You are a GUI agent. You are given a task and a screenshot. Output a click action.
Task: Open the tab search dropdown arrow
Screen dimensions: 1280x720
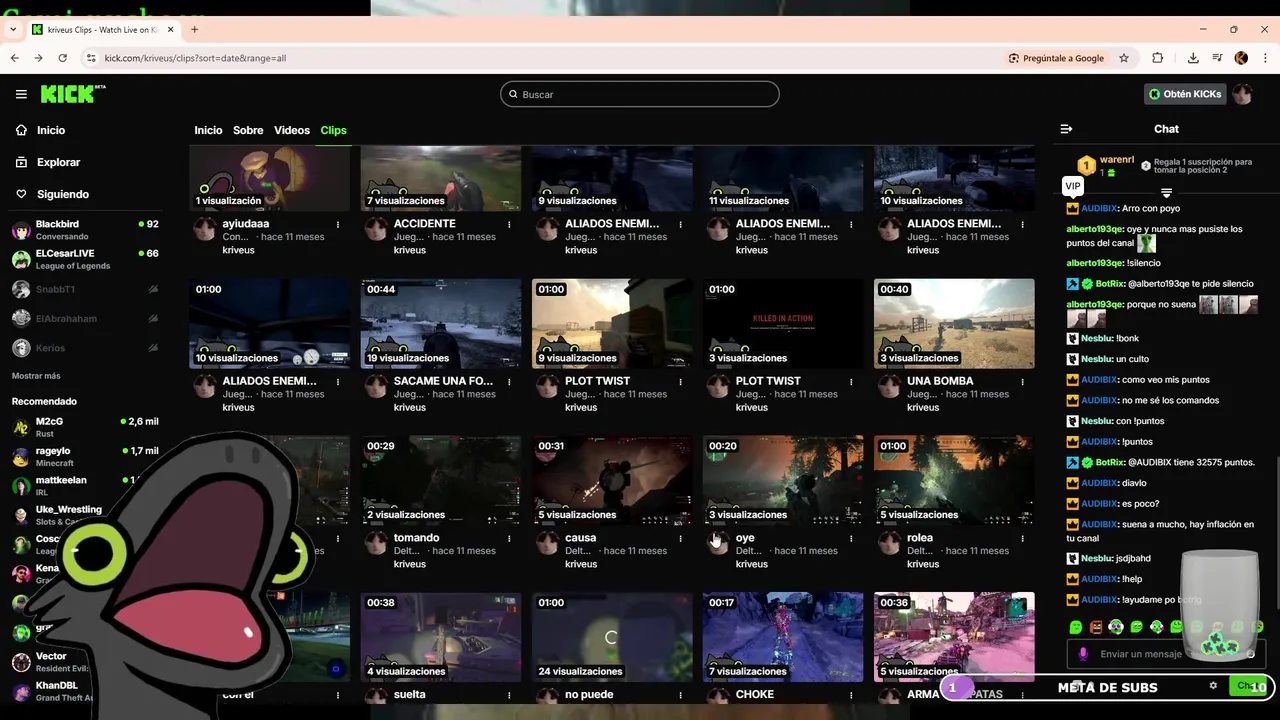[13, 30]
